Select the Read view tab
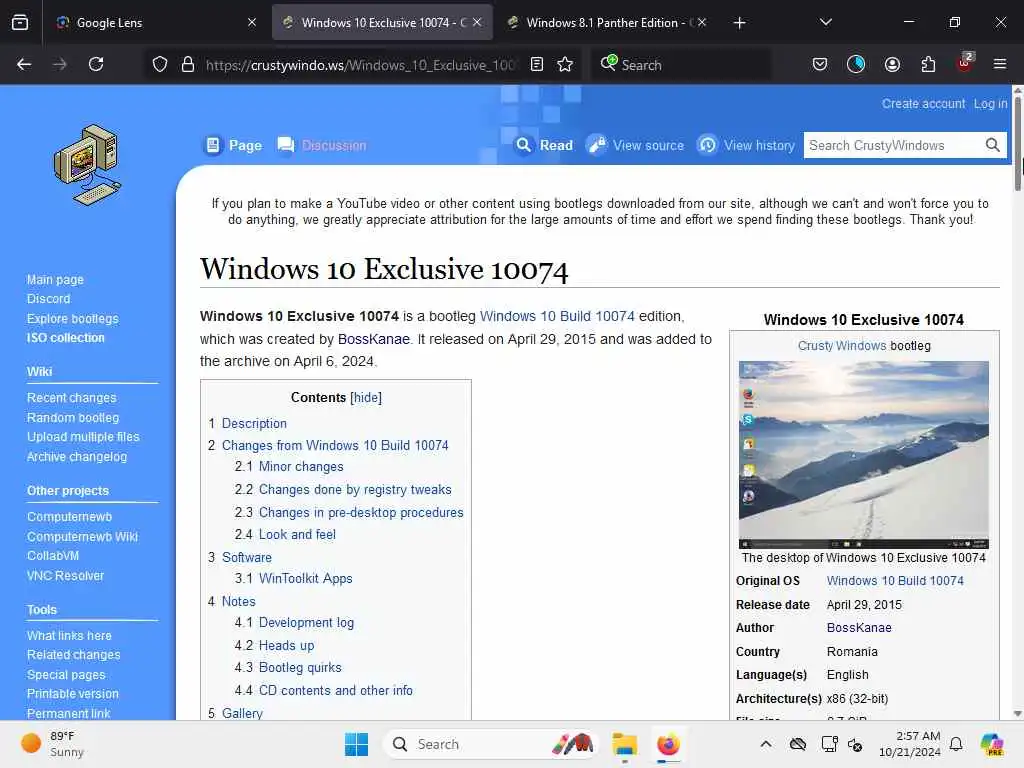This screenshot has width=1024, height=768. (544, 145)
